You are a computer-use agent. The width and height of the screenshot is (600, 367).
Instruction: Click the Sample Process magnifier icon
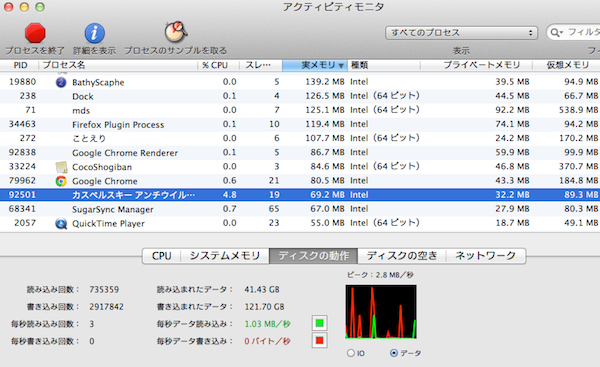point(176,32)
